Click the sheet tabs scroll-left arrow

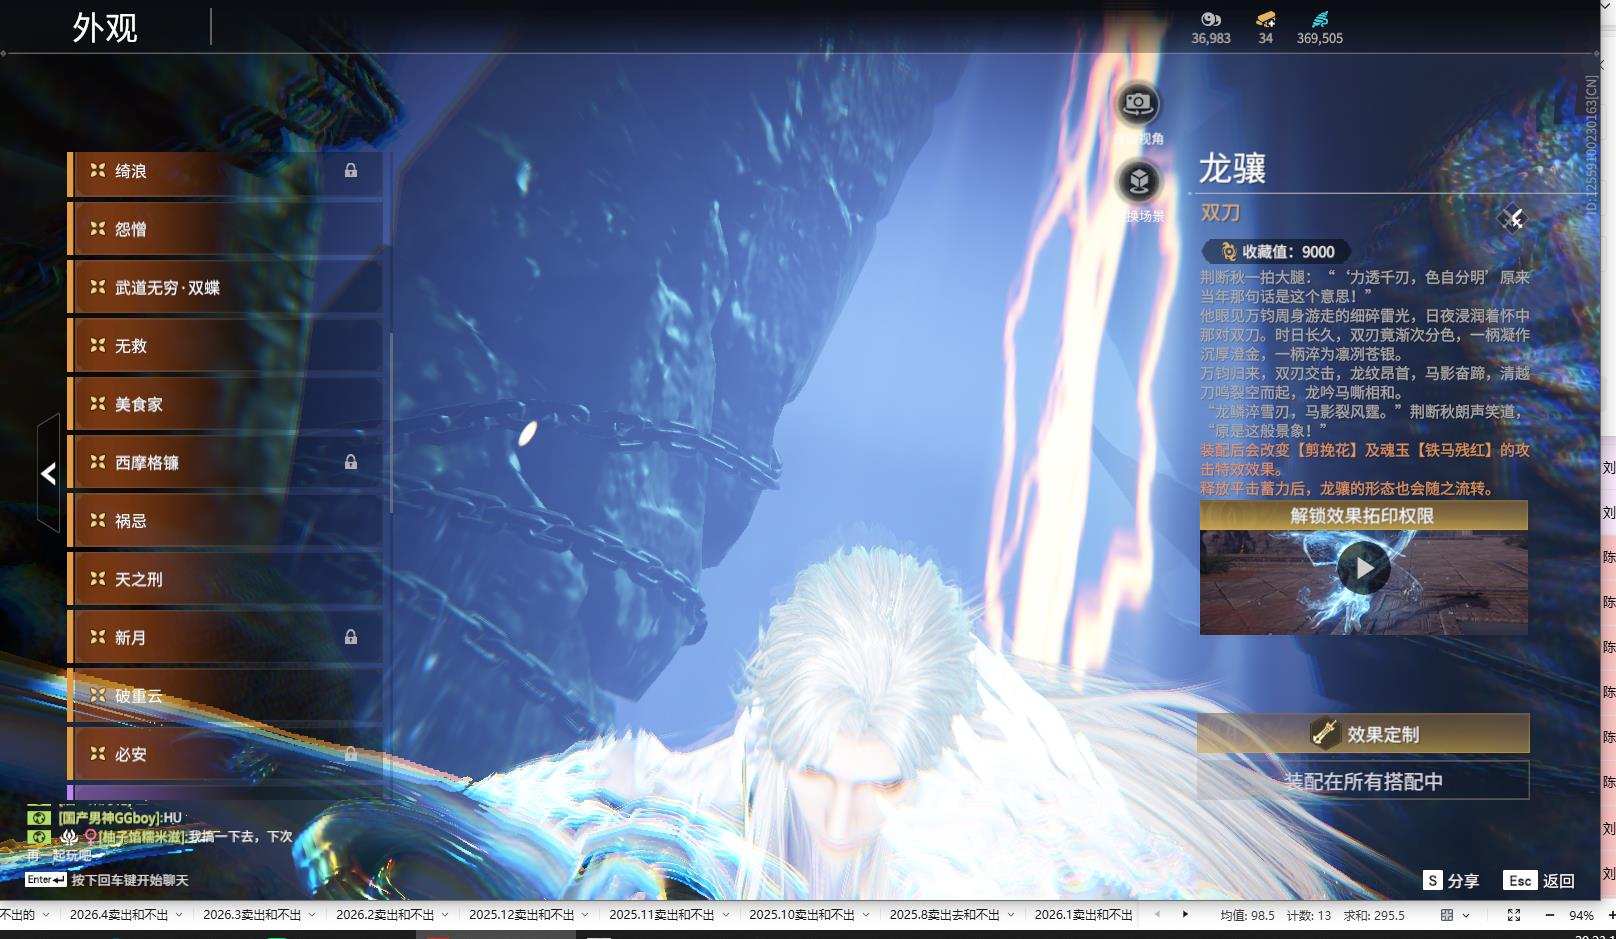click(x=1157, y=914)
